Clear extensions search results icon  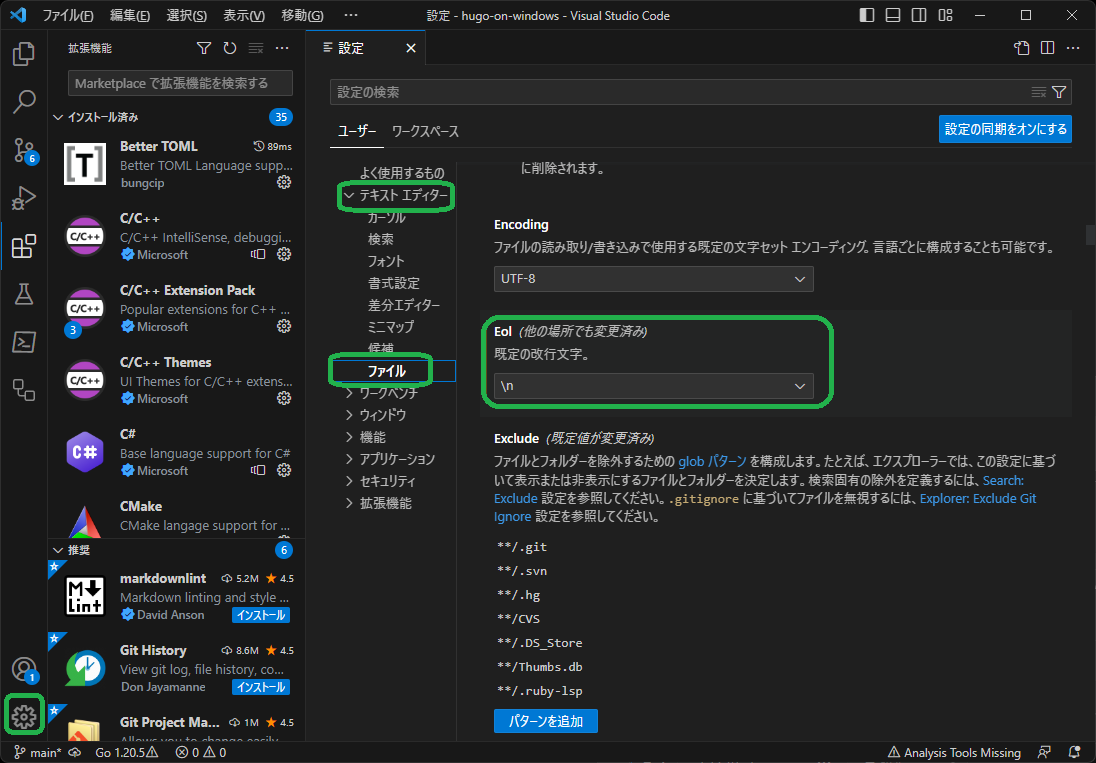pos(257,48)
